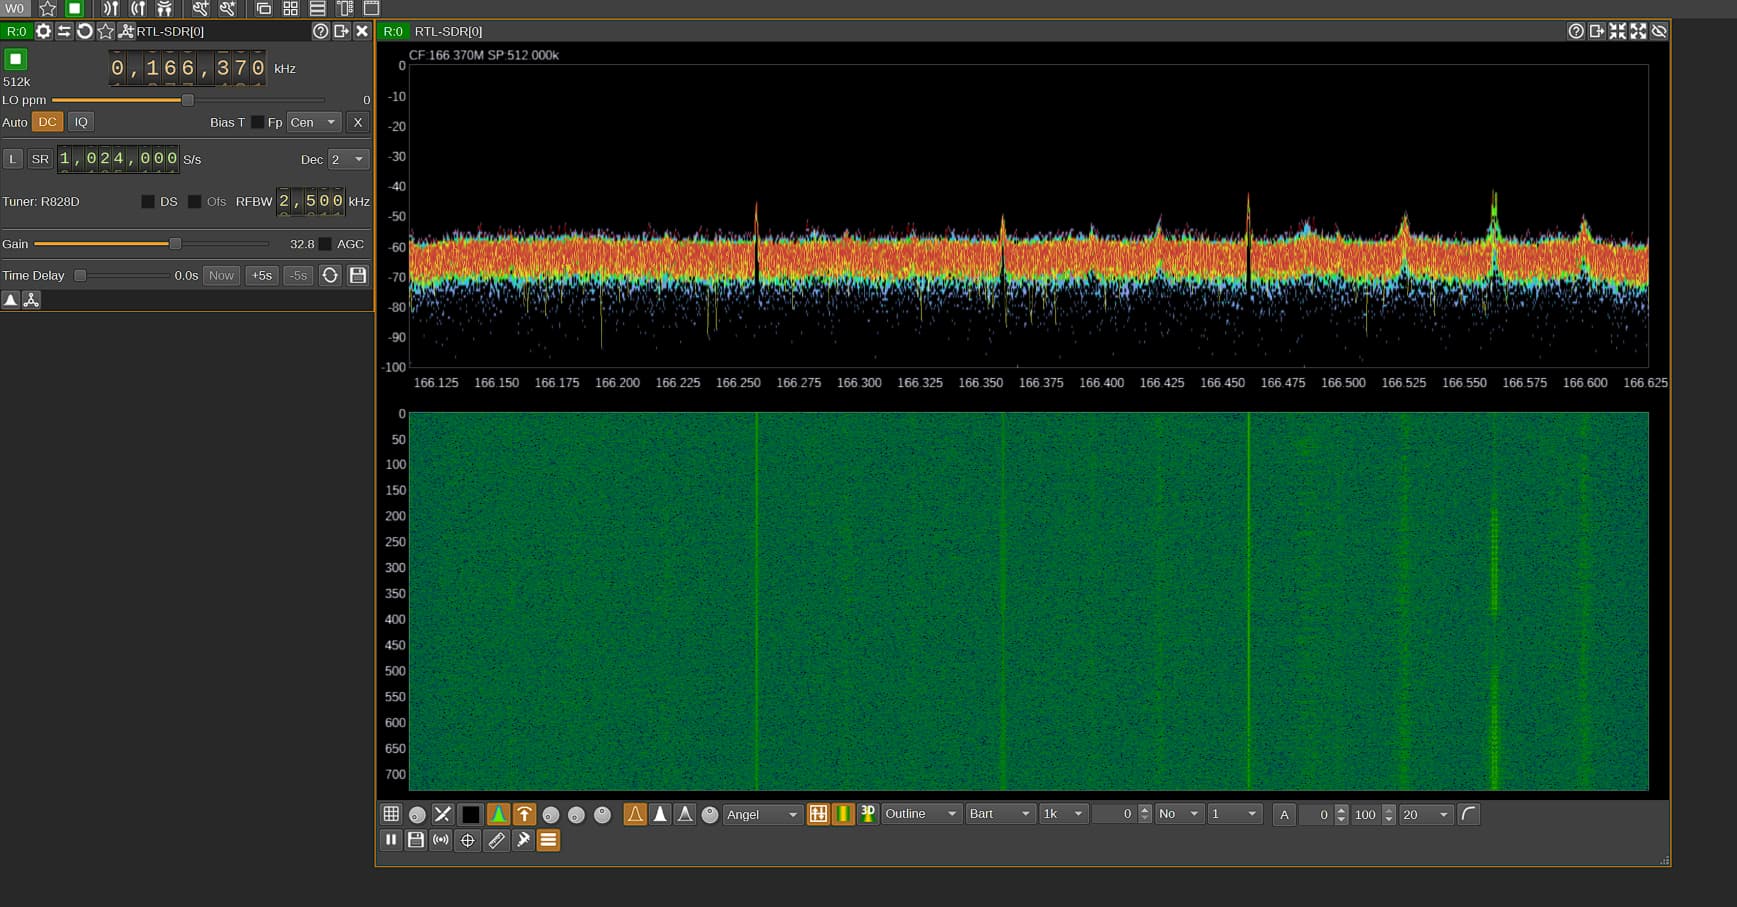This screenshot has width=1737, height=907.
Task: Click the center frequency kHz dial
Action: pyautogui.click(x=187, y=68)
